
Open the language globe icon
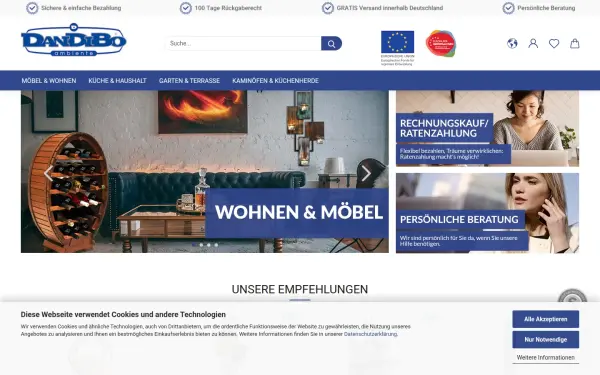(512, 44)
